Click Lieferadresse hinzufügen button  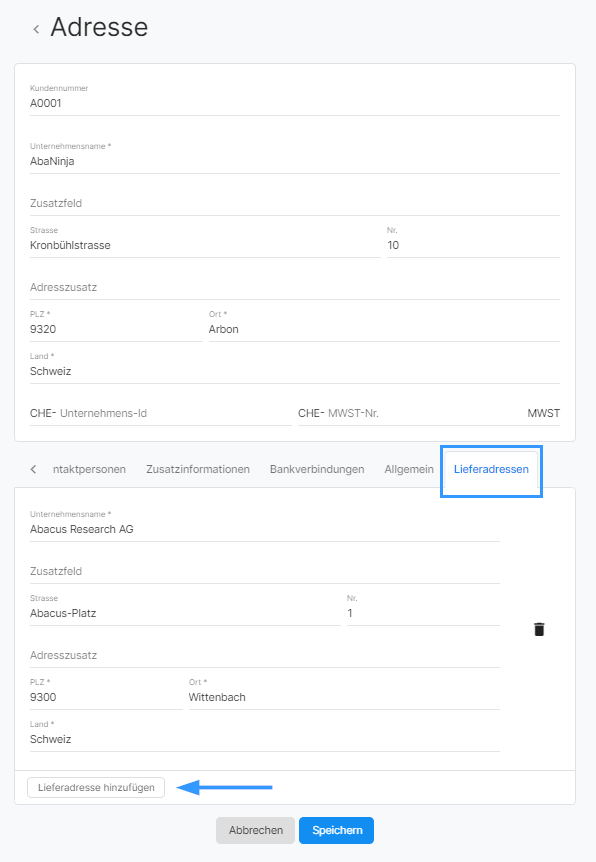tap(96, 787)
